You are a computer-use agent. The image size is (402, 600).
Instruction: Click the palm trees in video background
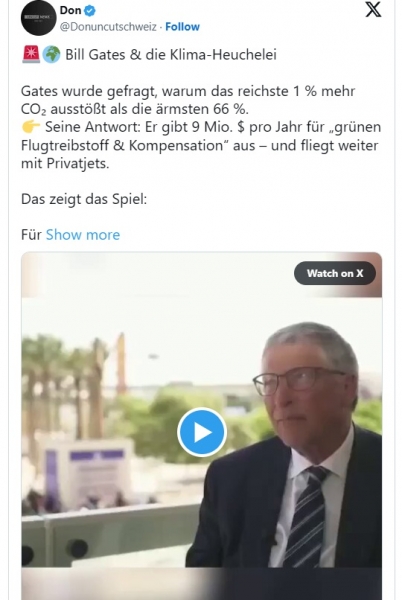pyautogui.click(x=65, y=386)
